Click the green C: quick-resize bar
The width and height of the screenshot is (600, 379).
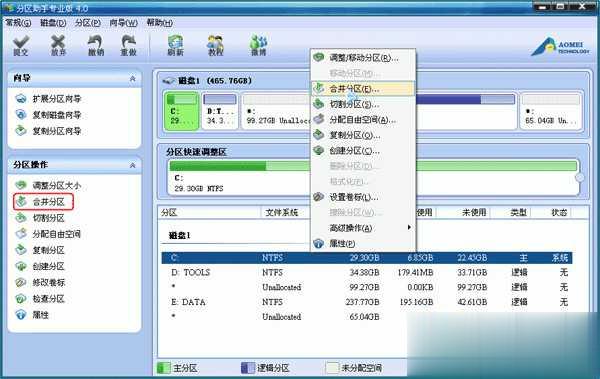(373, 166)
